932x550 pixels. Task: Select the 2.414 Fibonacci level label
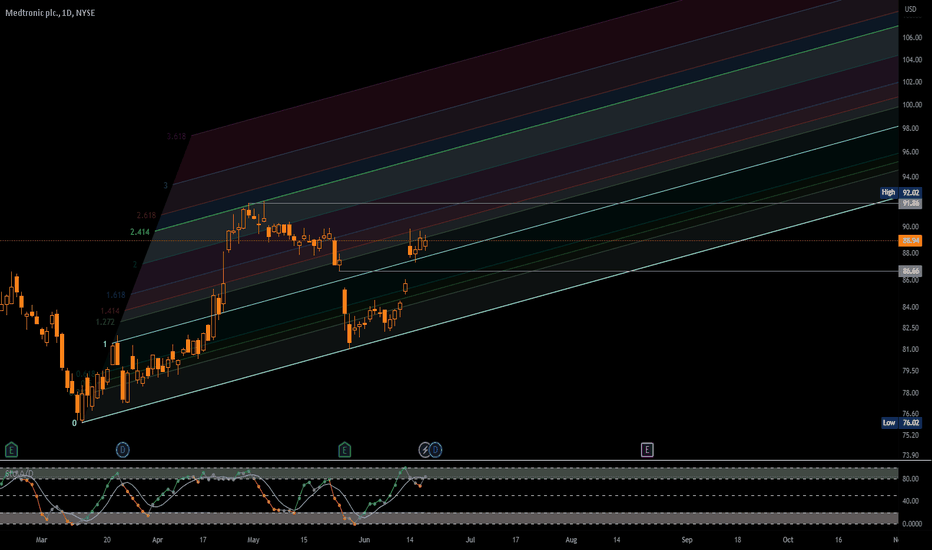pos(140,232)
